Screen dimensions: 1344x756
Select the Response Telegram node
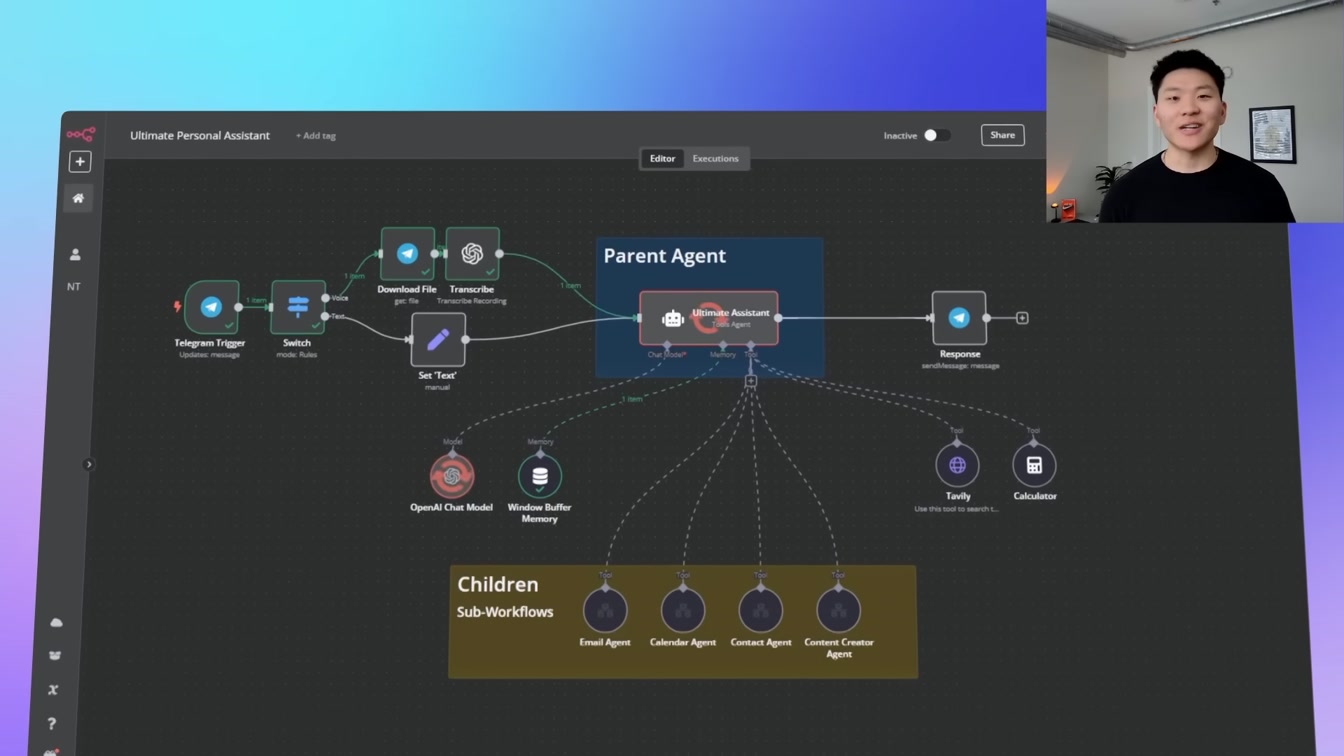click(959, 318)
